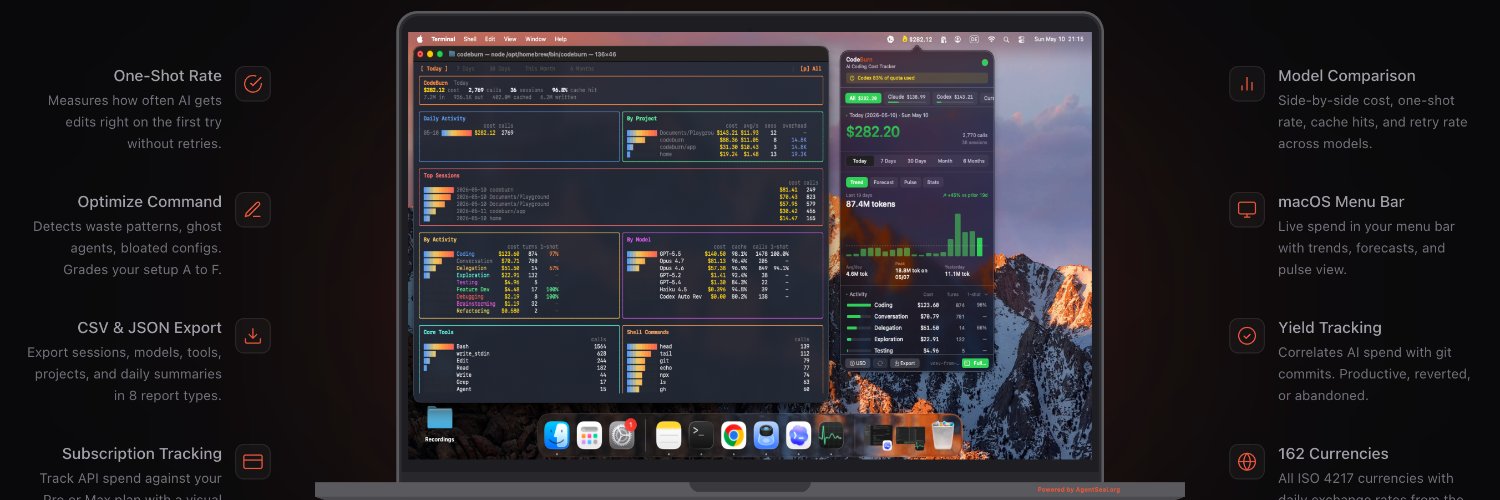The width and height of the screenshot is (1500, 500).
Task: Click the Optimize Command pencil icon
Action: tap(253, 210)
